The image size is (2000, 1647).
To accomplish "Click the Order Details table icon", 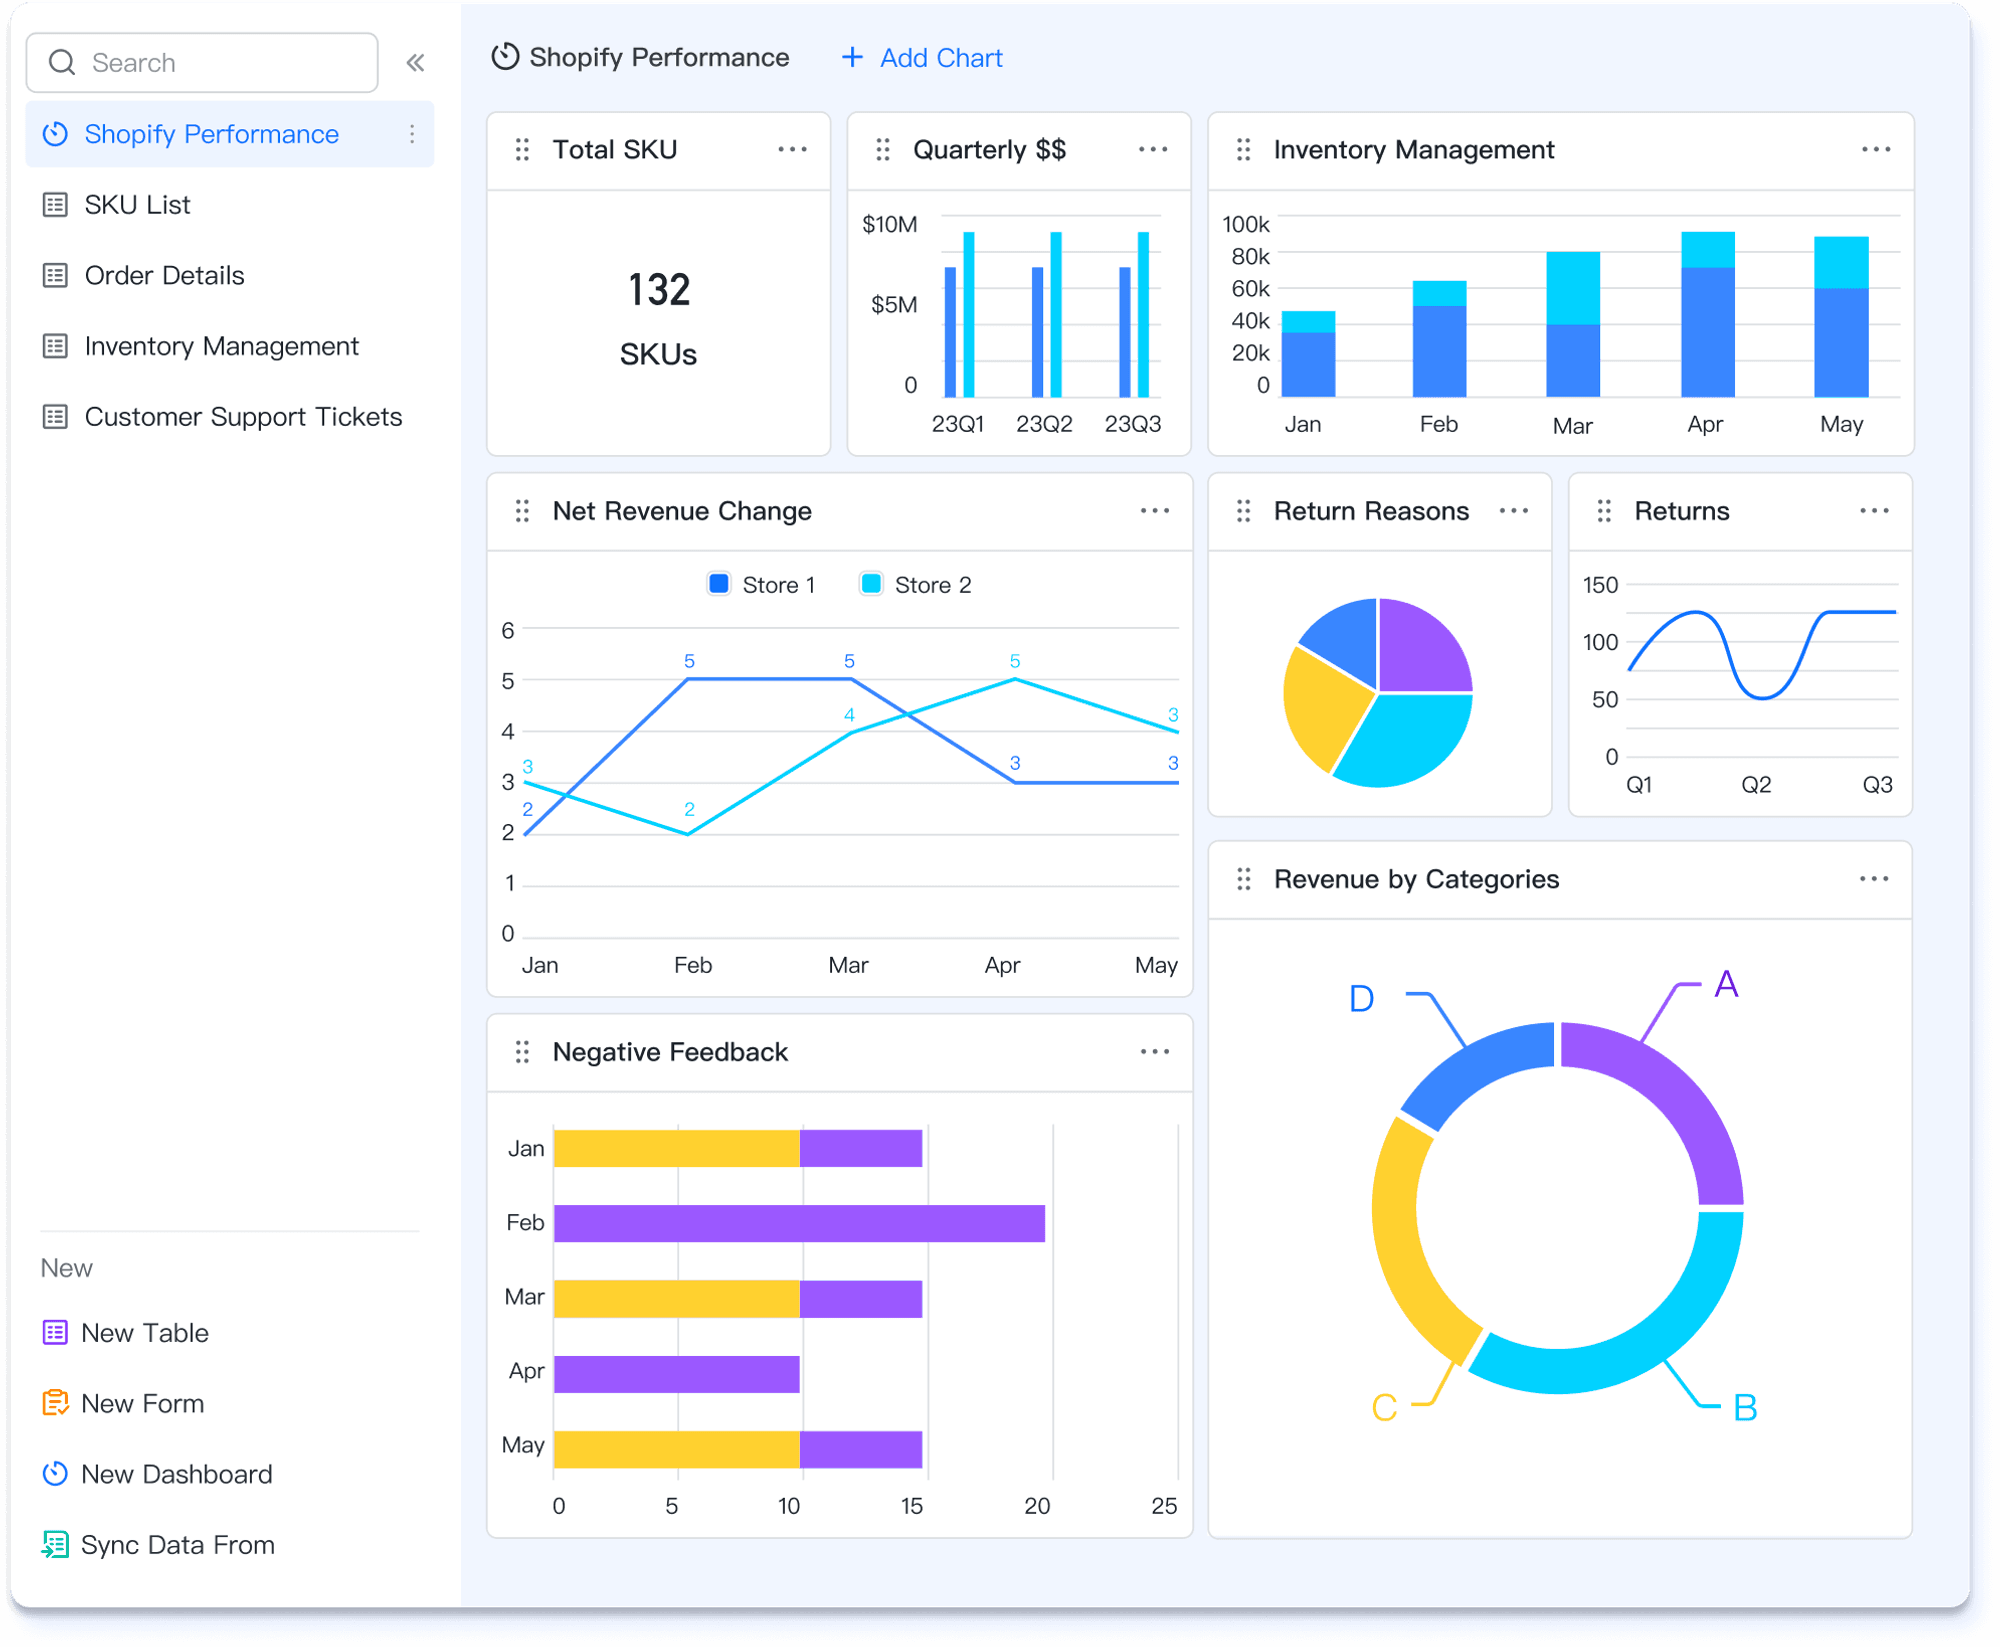I will pyautogui.click(x=55, y=275).
